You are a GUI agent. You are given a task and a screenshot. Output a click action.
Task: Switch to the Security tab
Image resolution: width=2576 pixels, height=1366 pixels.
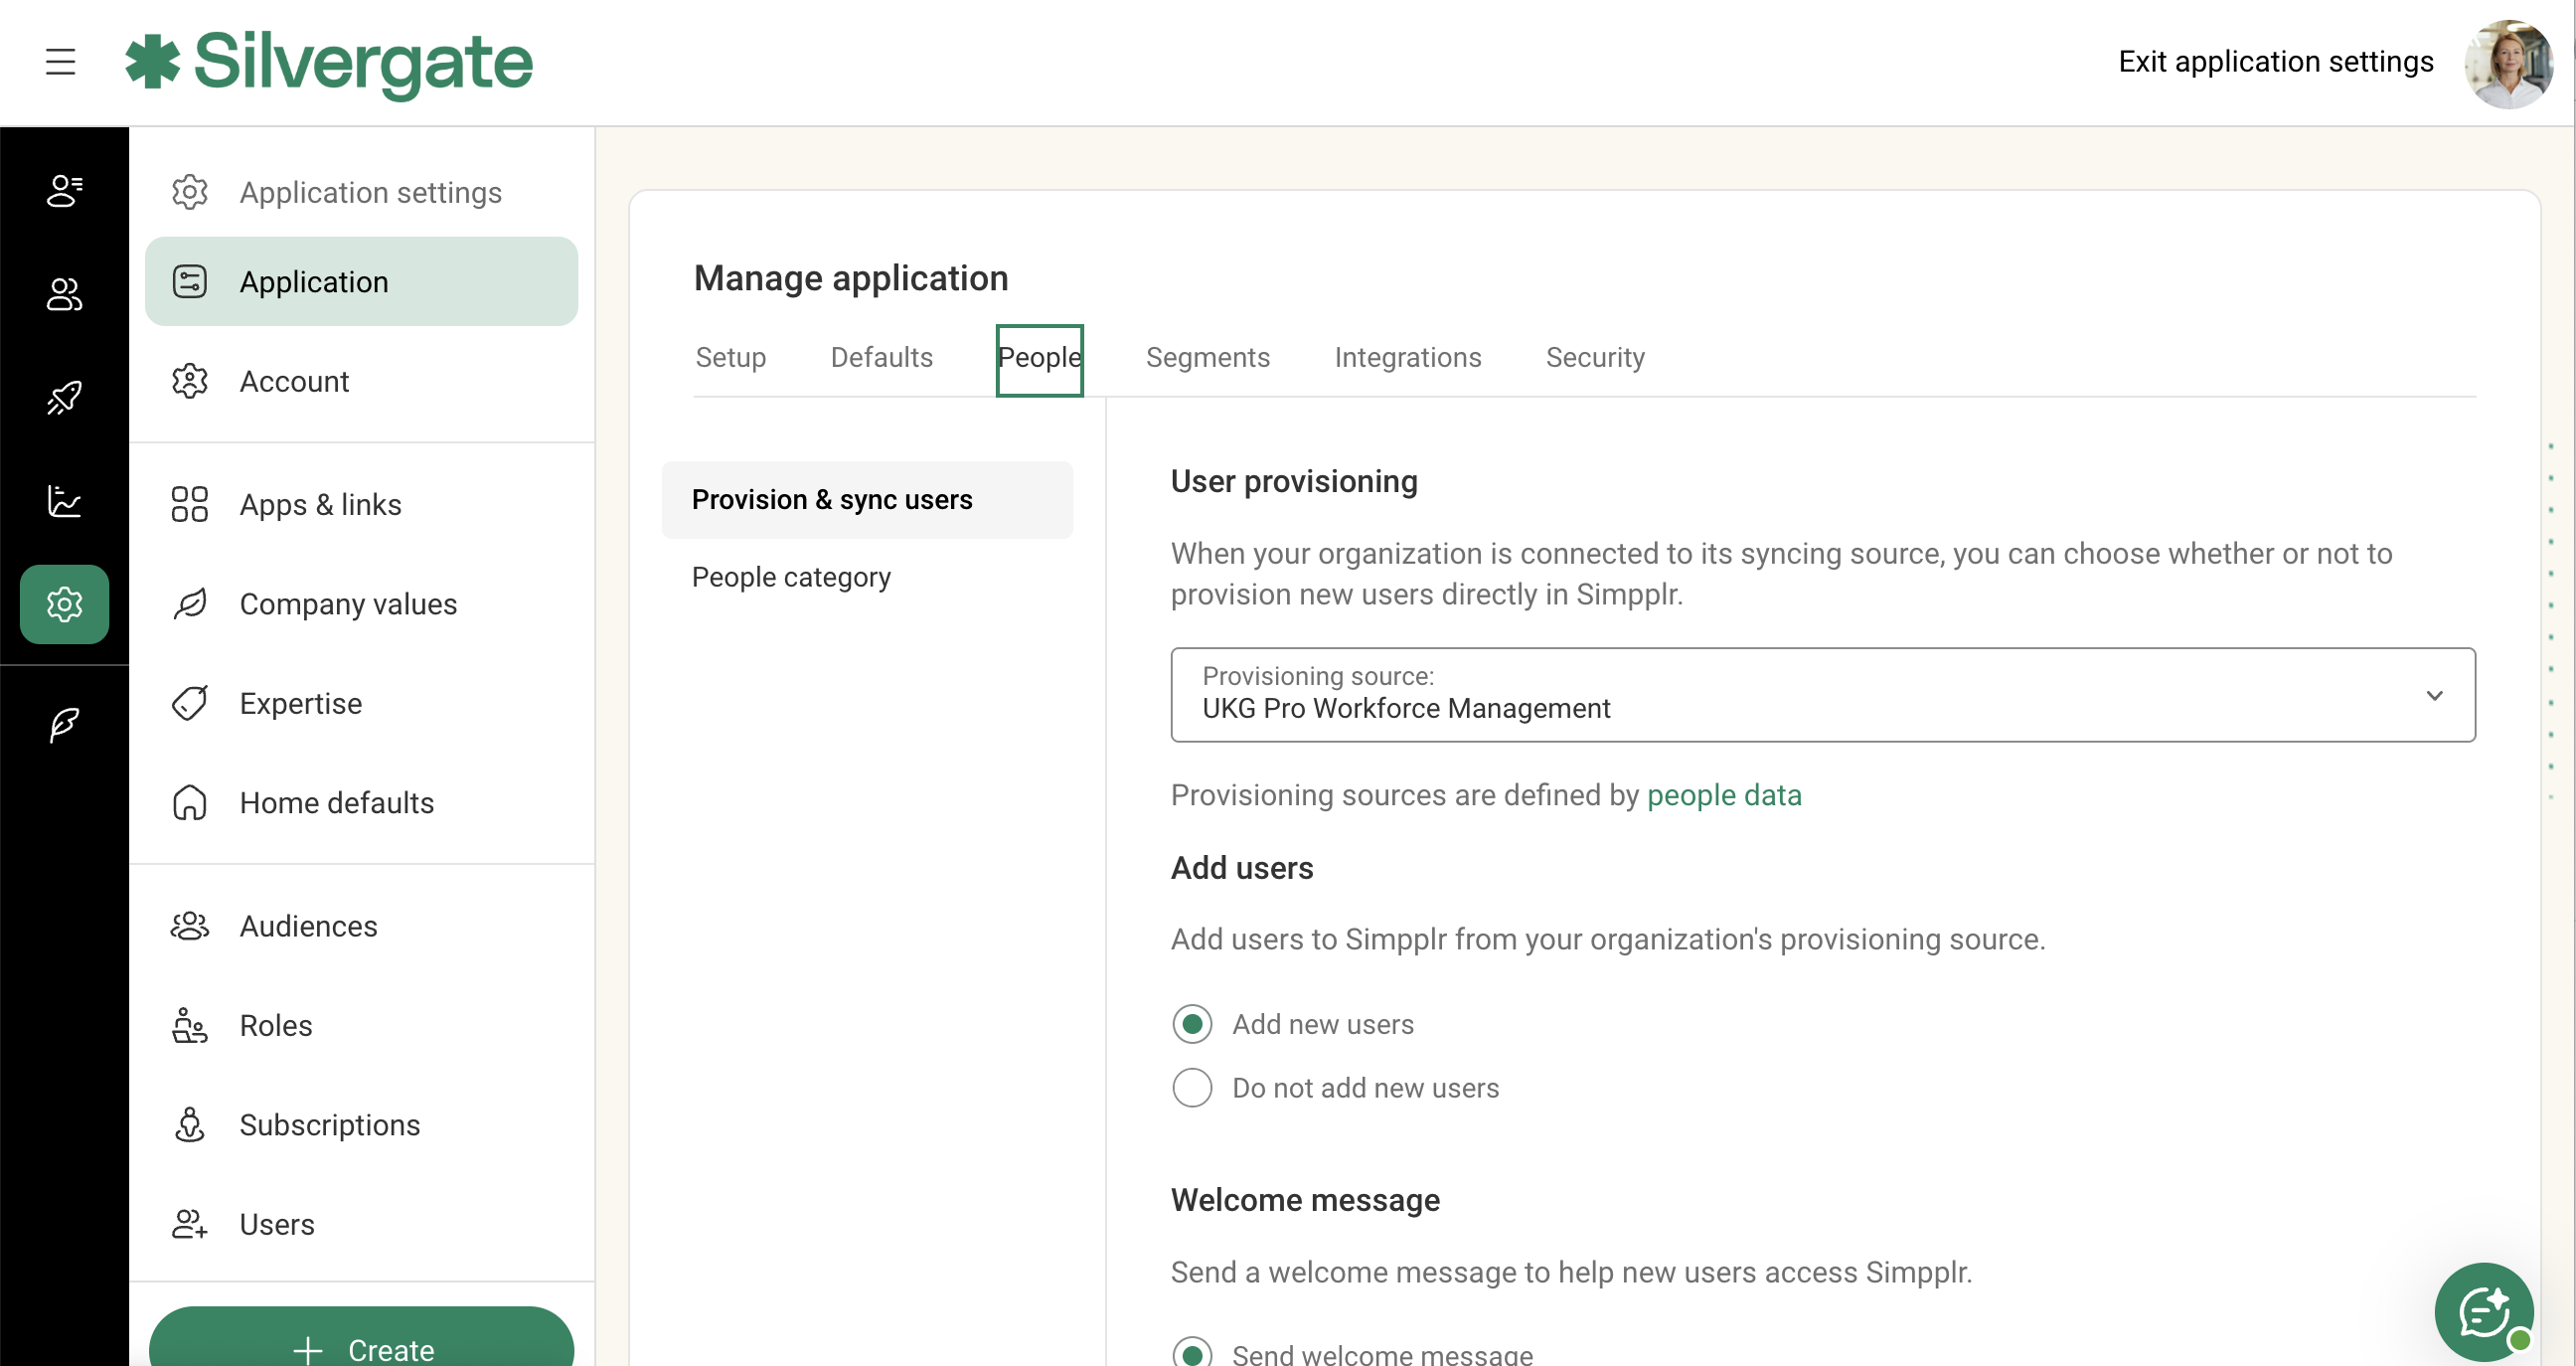click(1595, 357)
